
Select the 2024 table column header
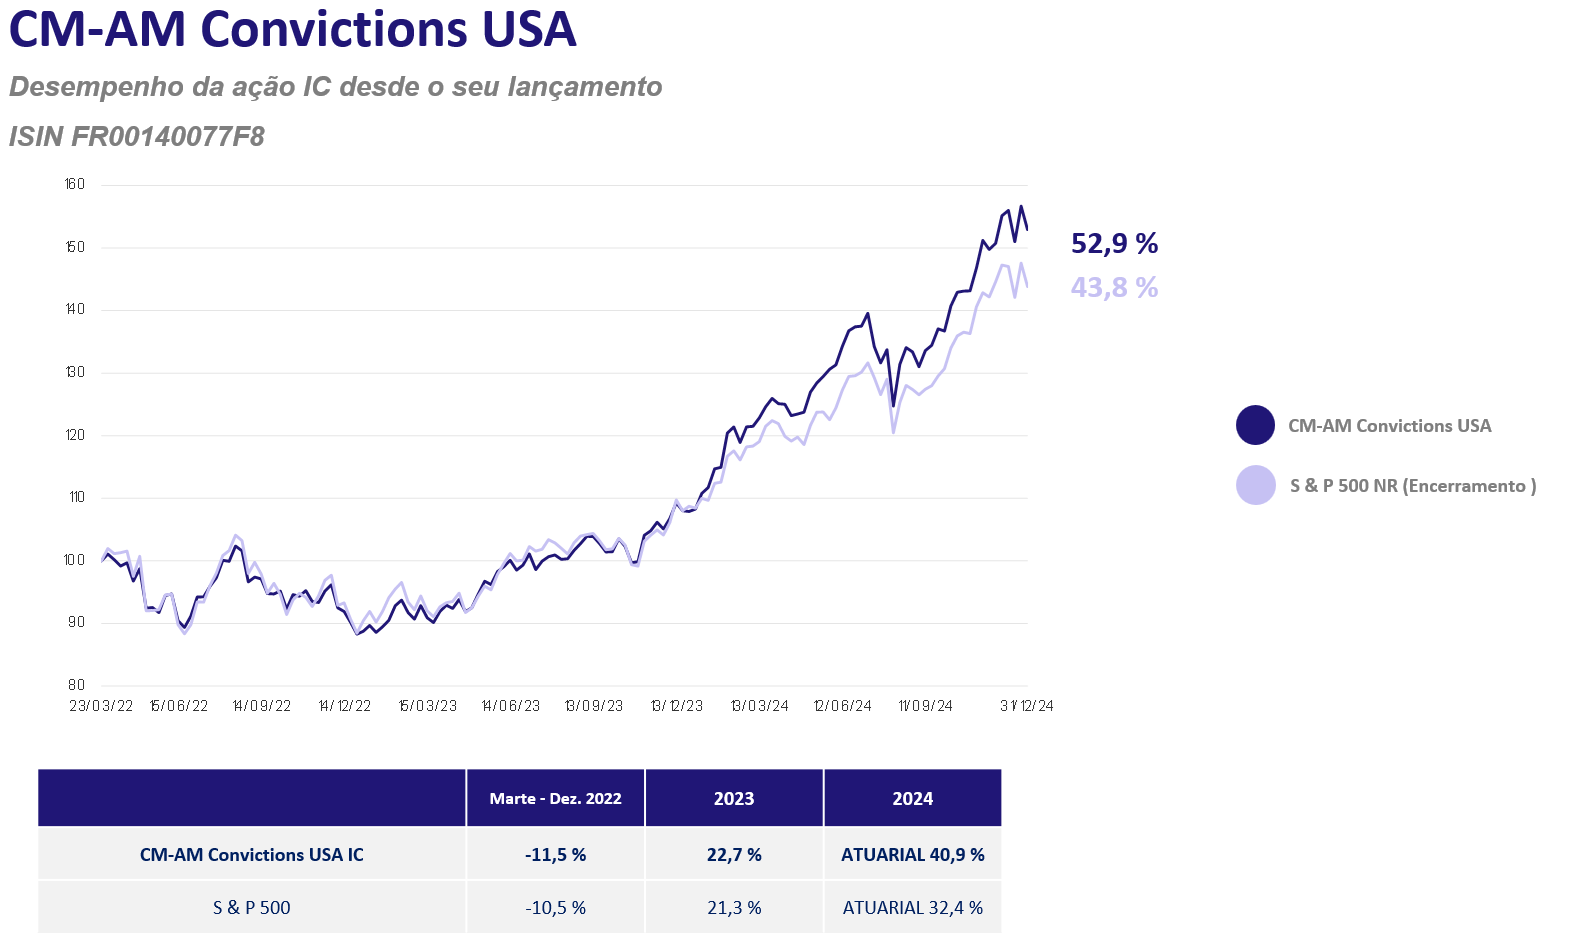[912, 798]
